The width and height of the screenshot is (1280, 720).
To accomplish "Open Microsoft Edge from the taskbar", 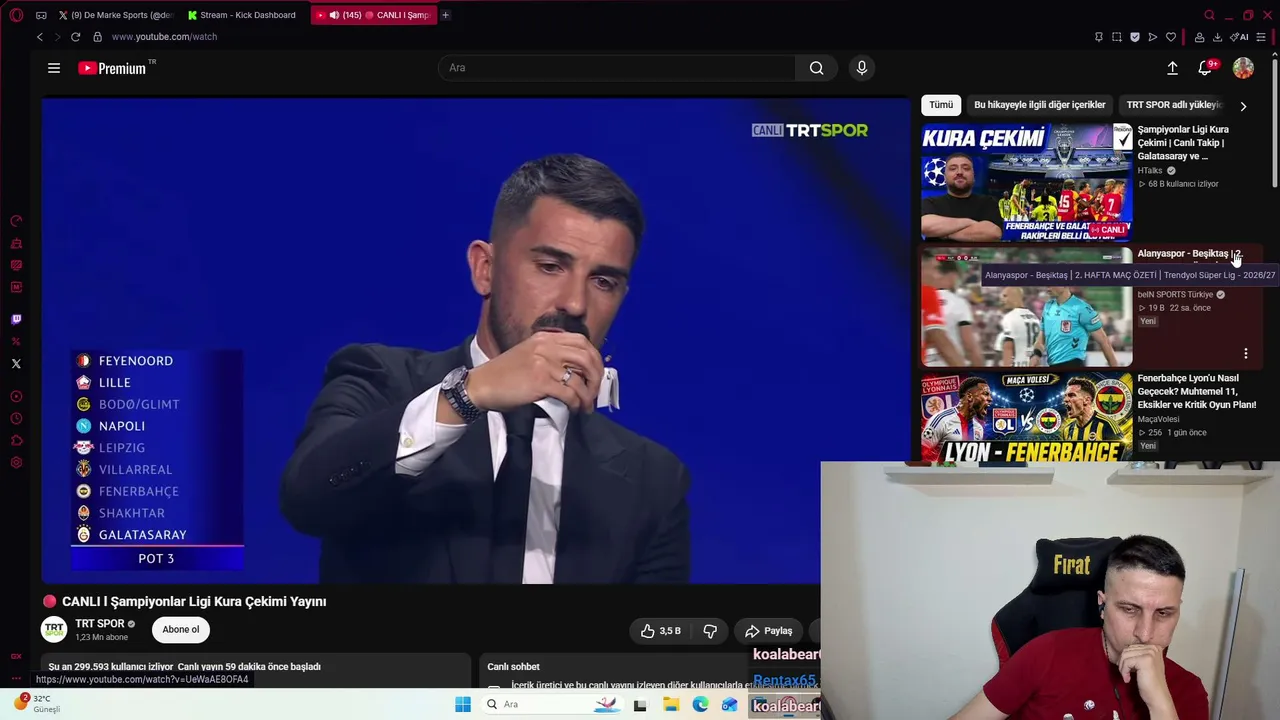I will (x=700, y=704).
